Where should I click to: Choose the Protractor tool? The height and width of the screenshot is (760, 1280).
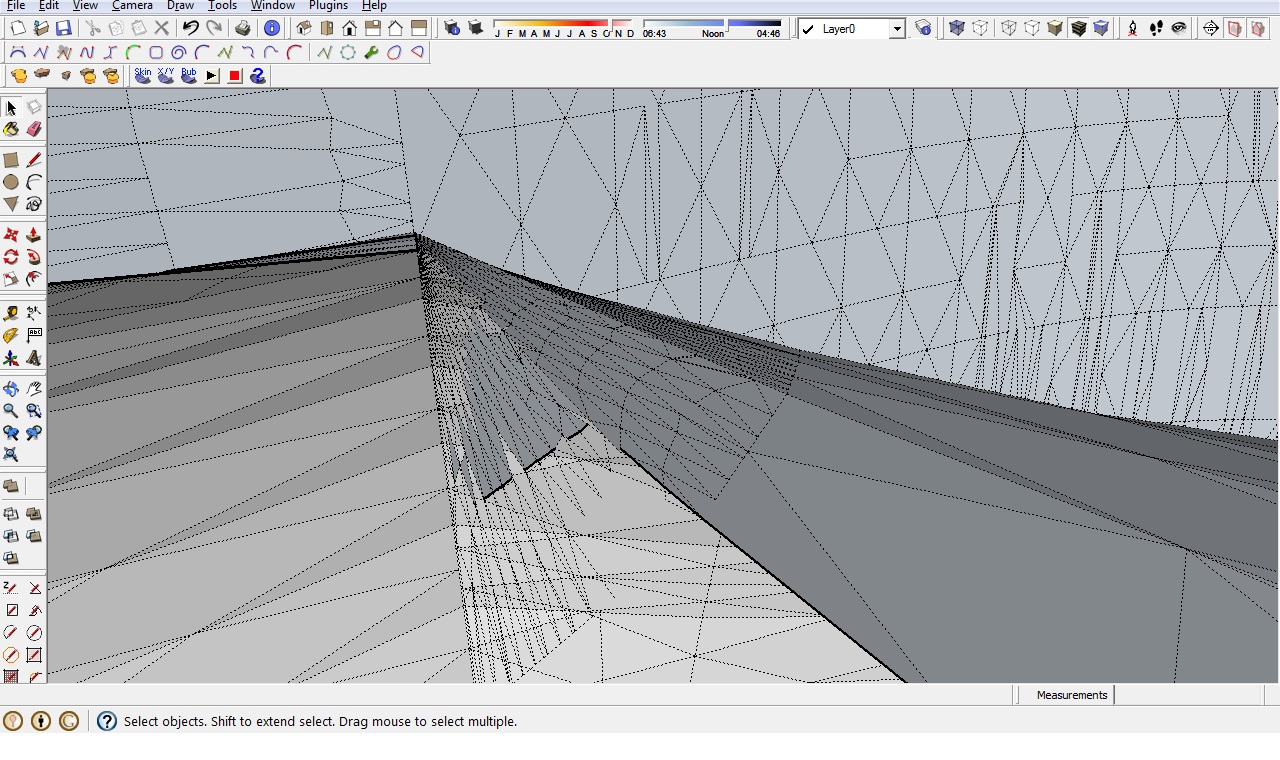[x=11, y=335]
